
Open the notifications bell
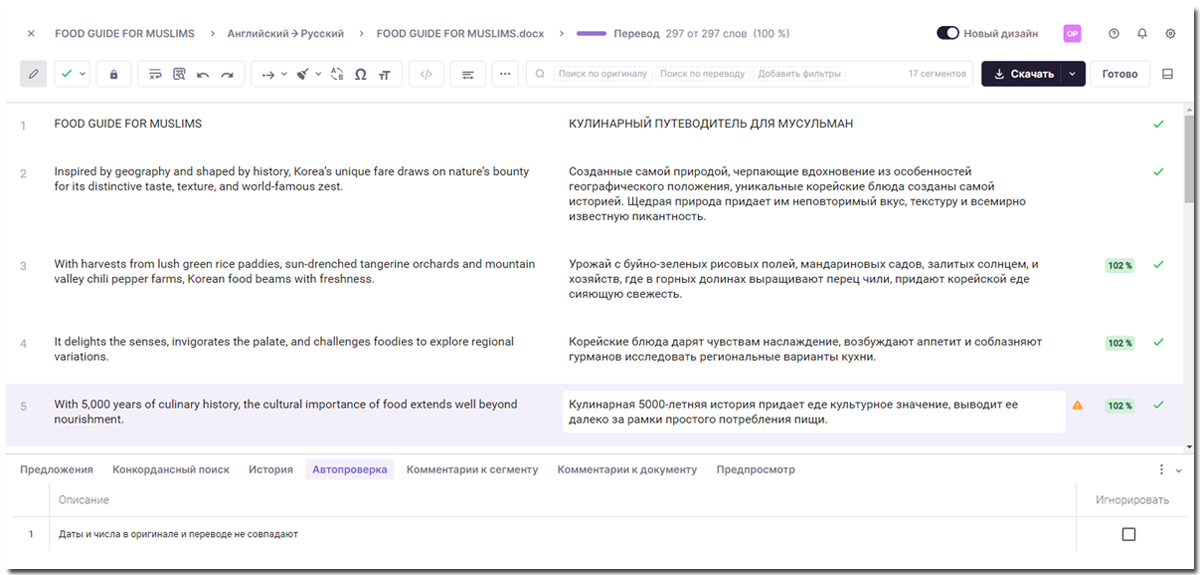point(1142,33)
